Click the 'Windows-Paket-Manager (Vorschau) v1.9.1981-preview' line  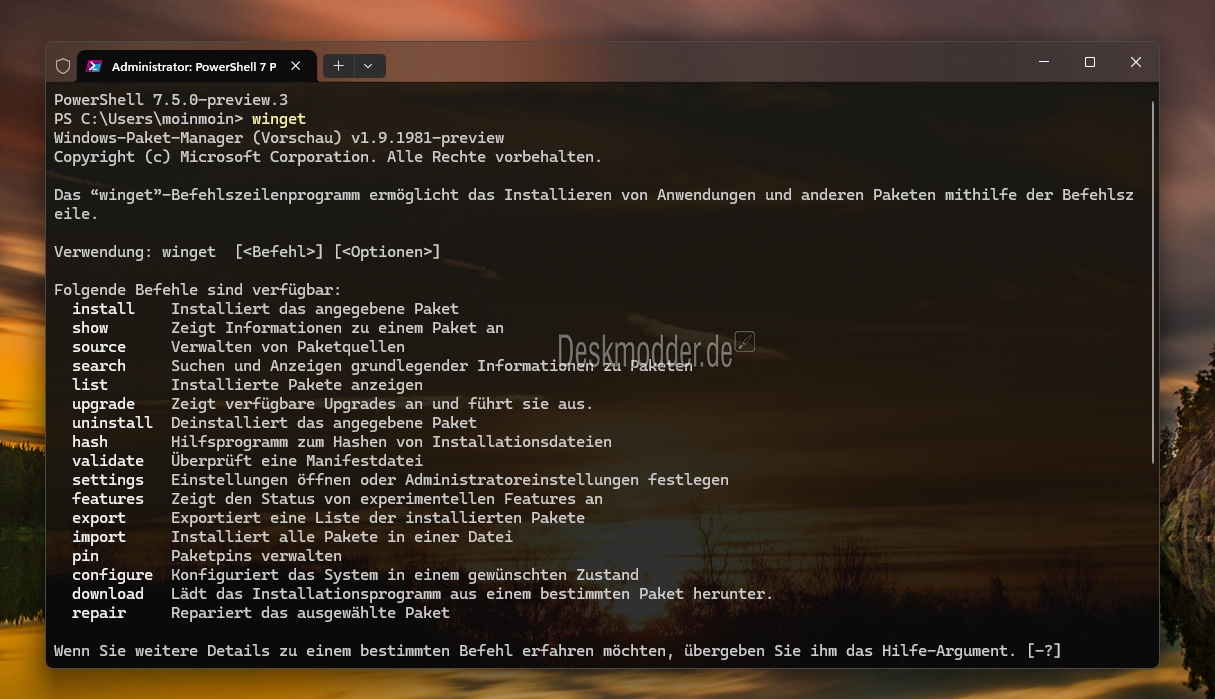click(x=279, y=138)
